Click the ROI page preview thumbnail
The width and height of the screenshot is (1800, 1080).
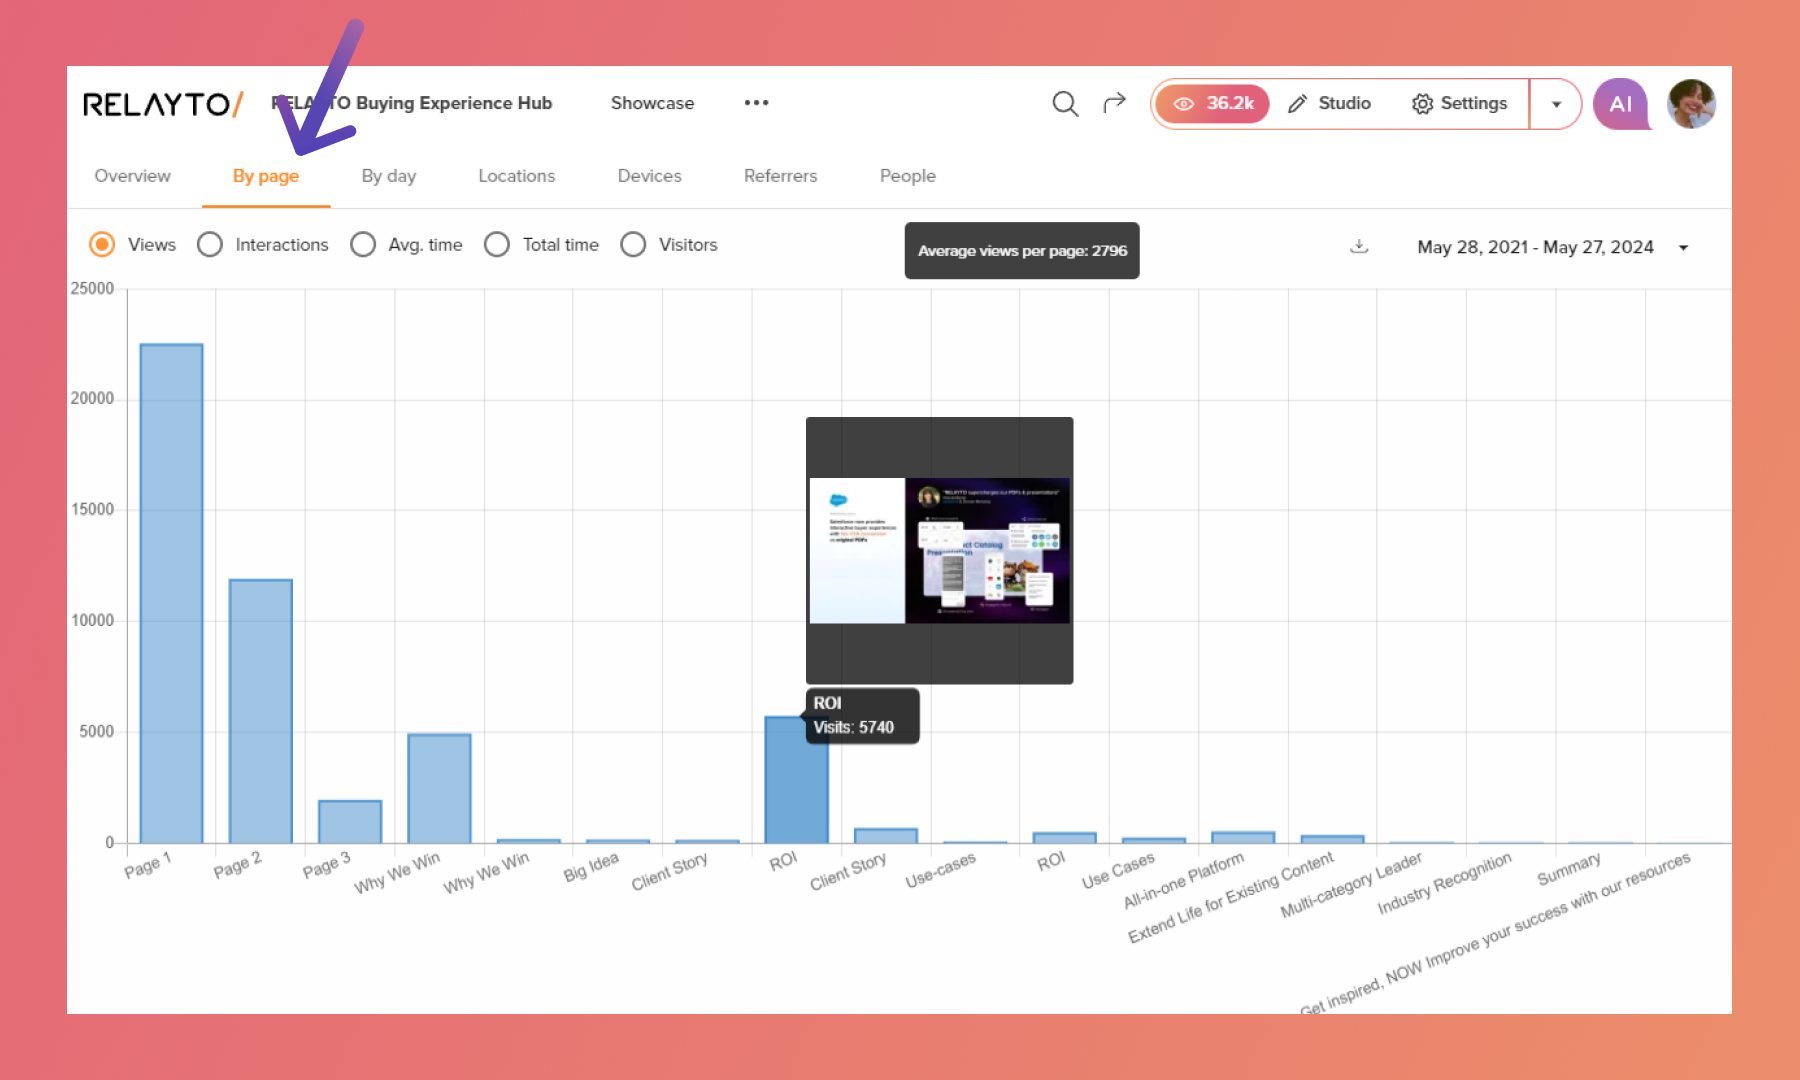pyautogui.click(x=940, y=551)
